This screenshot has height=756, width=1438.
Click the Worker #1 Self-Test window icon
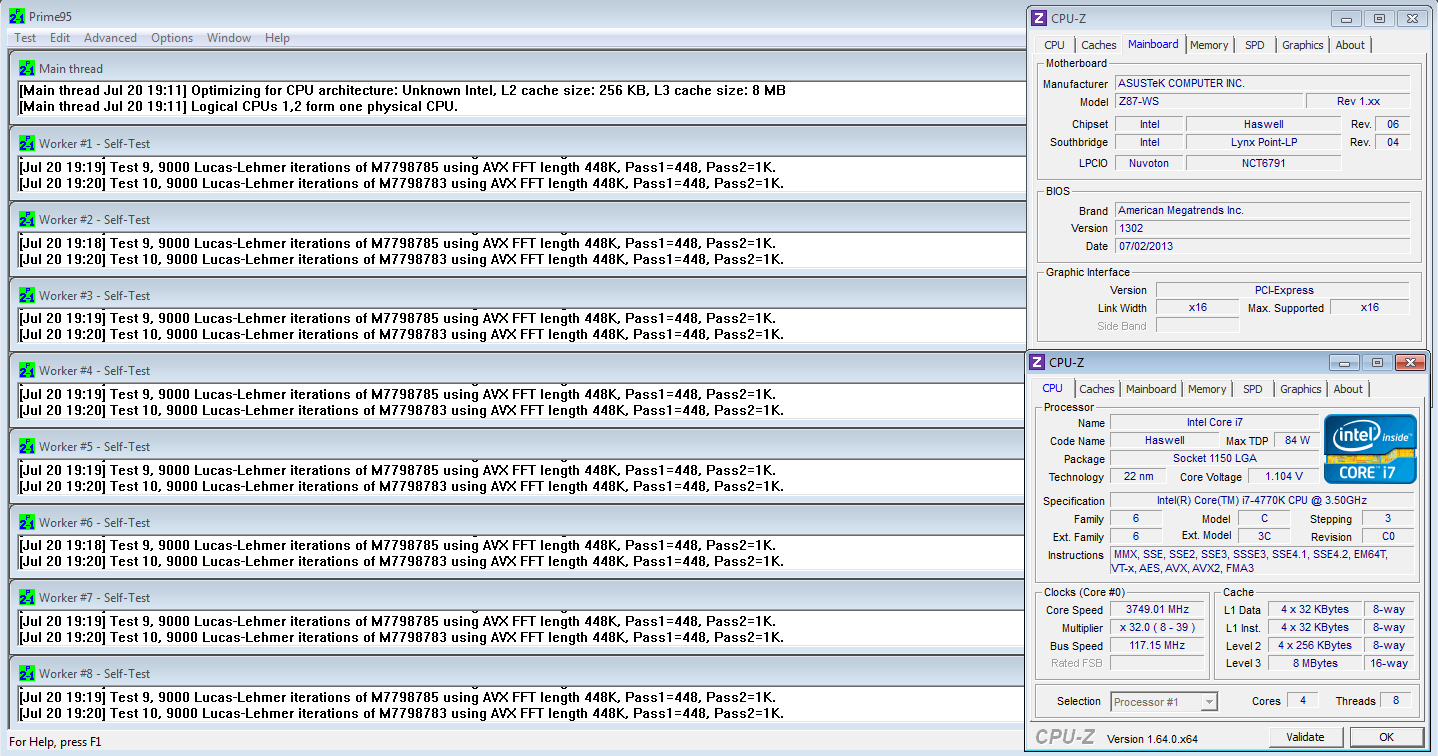[x=27, y=143]
